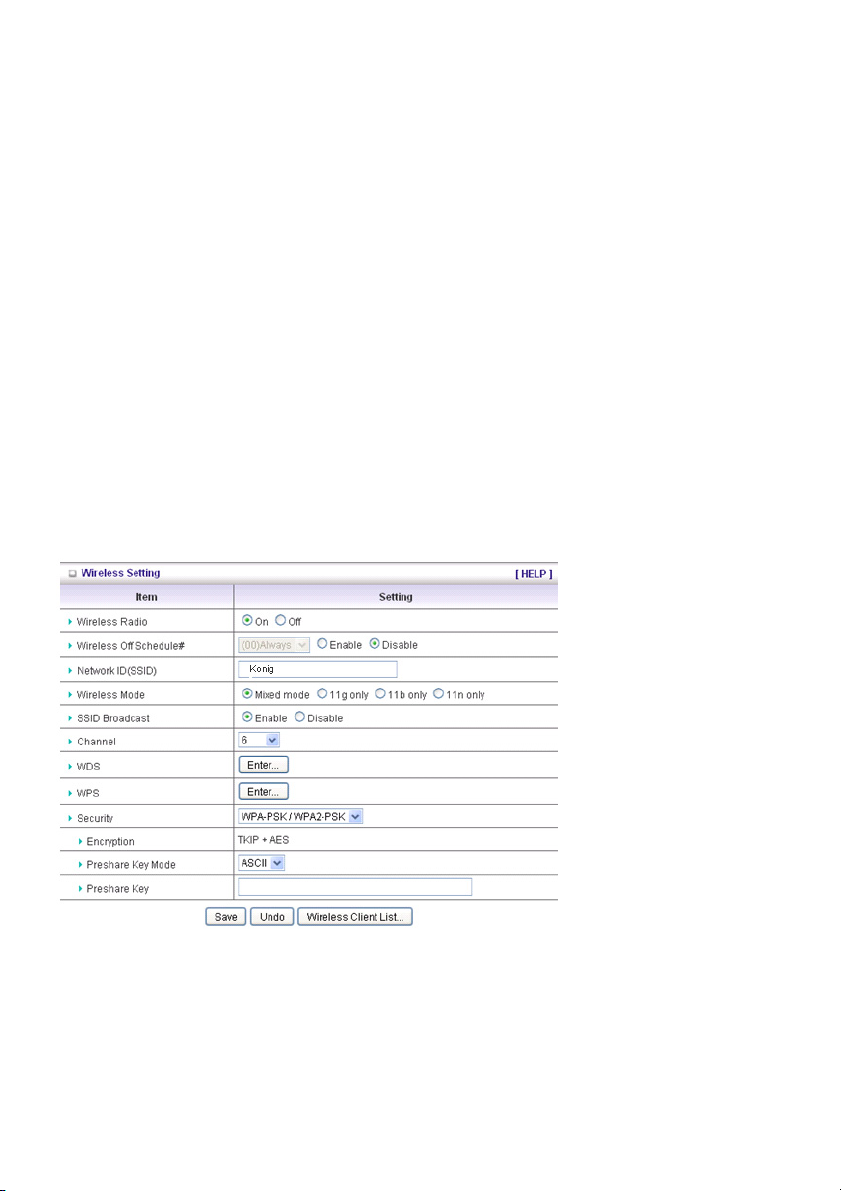Viewport: 841px width, 1191px height.
Task: Select 11b only wireless mode
Action: pyautogui.click(x=381, y=694)
